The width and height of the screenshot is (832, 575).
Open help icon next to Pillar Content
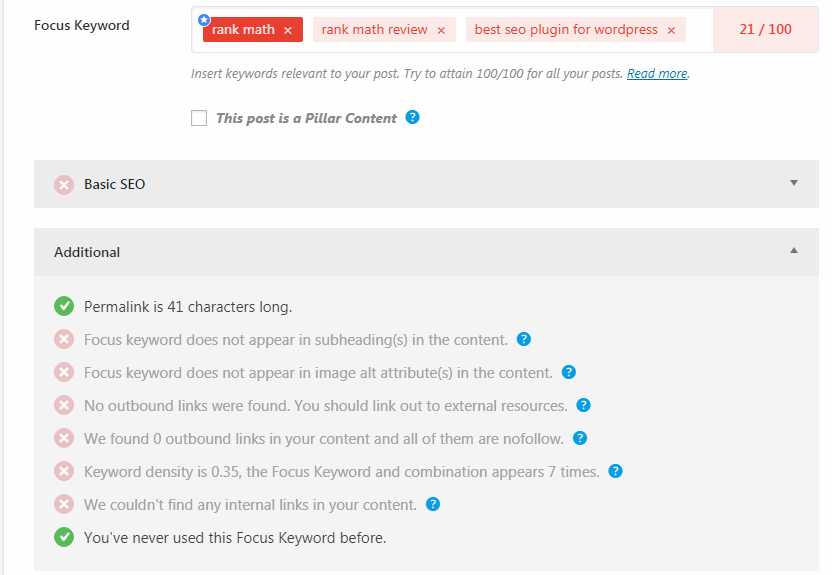coord(412,117)
